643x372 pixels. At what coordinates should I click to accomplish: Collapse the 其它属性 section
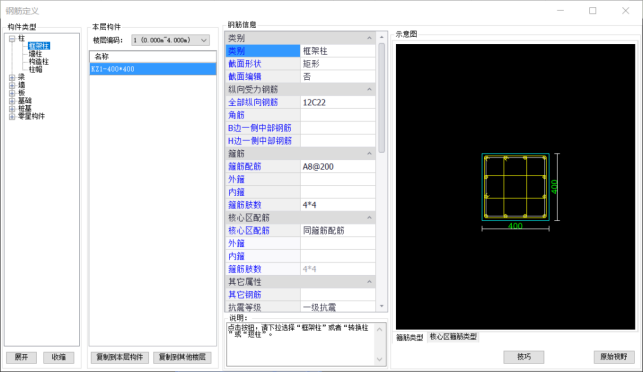click(x=369, y=282)
